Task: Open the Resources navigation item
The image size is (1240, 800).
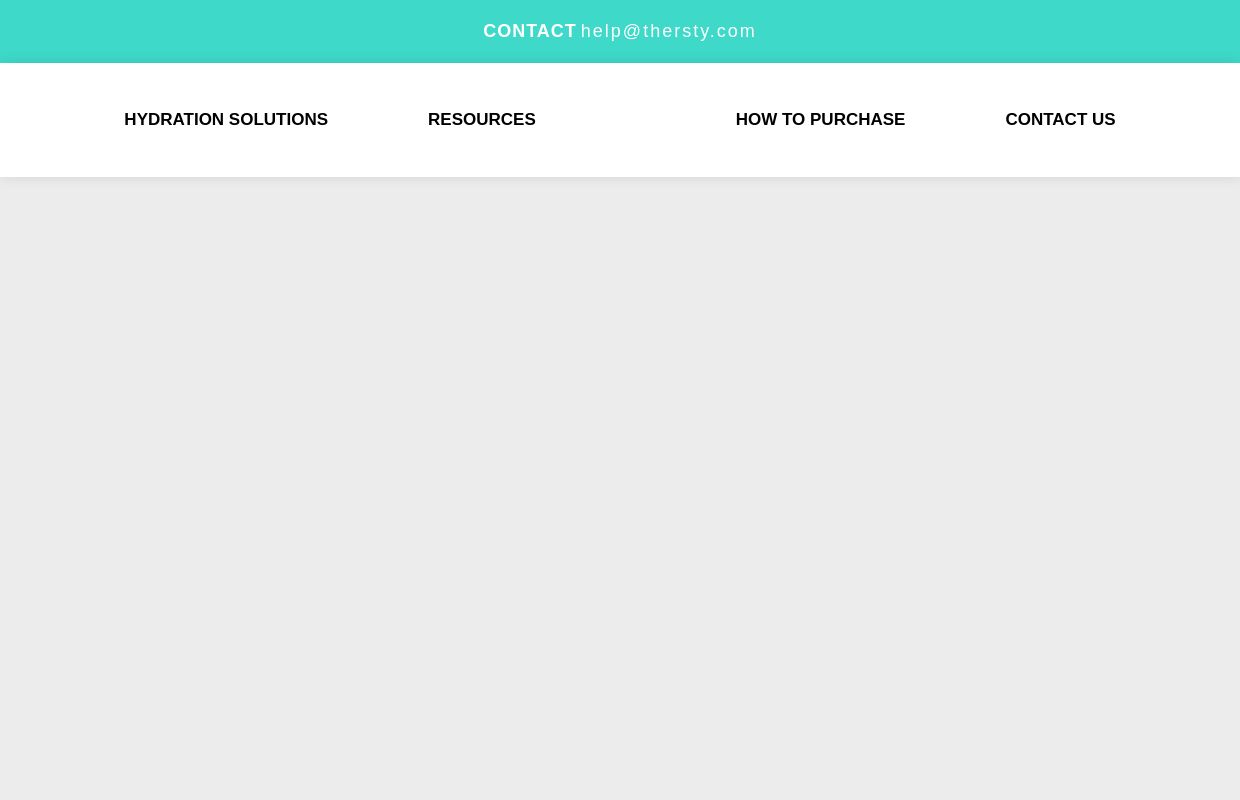Action: pos(482,120)
